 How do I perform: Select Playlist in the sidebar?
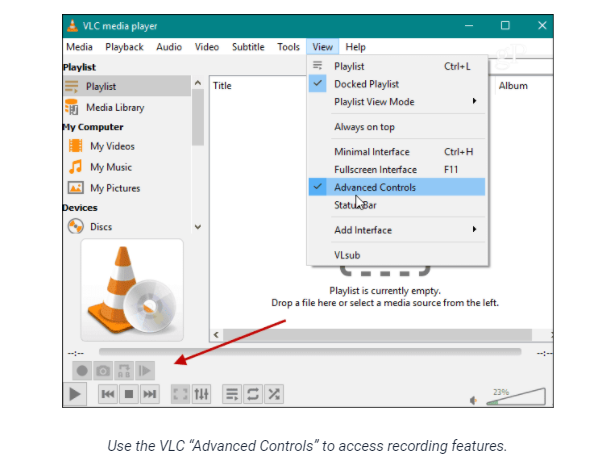(127, 86)
